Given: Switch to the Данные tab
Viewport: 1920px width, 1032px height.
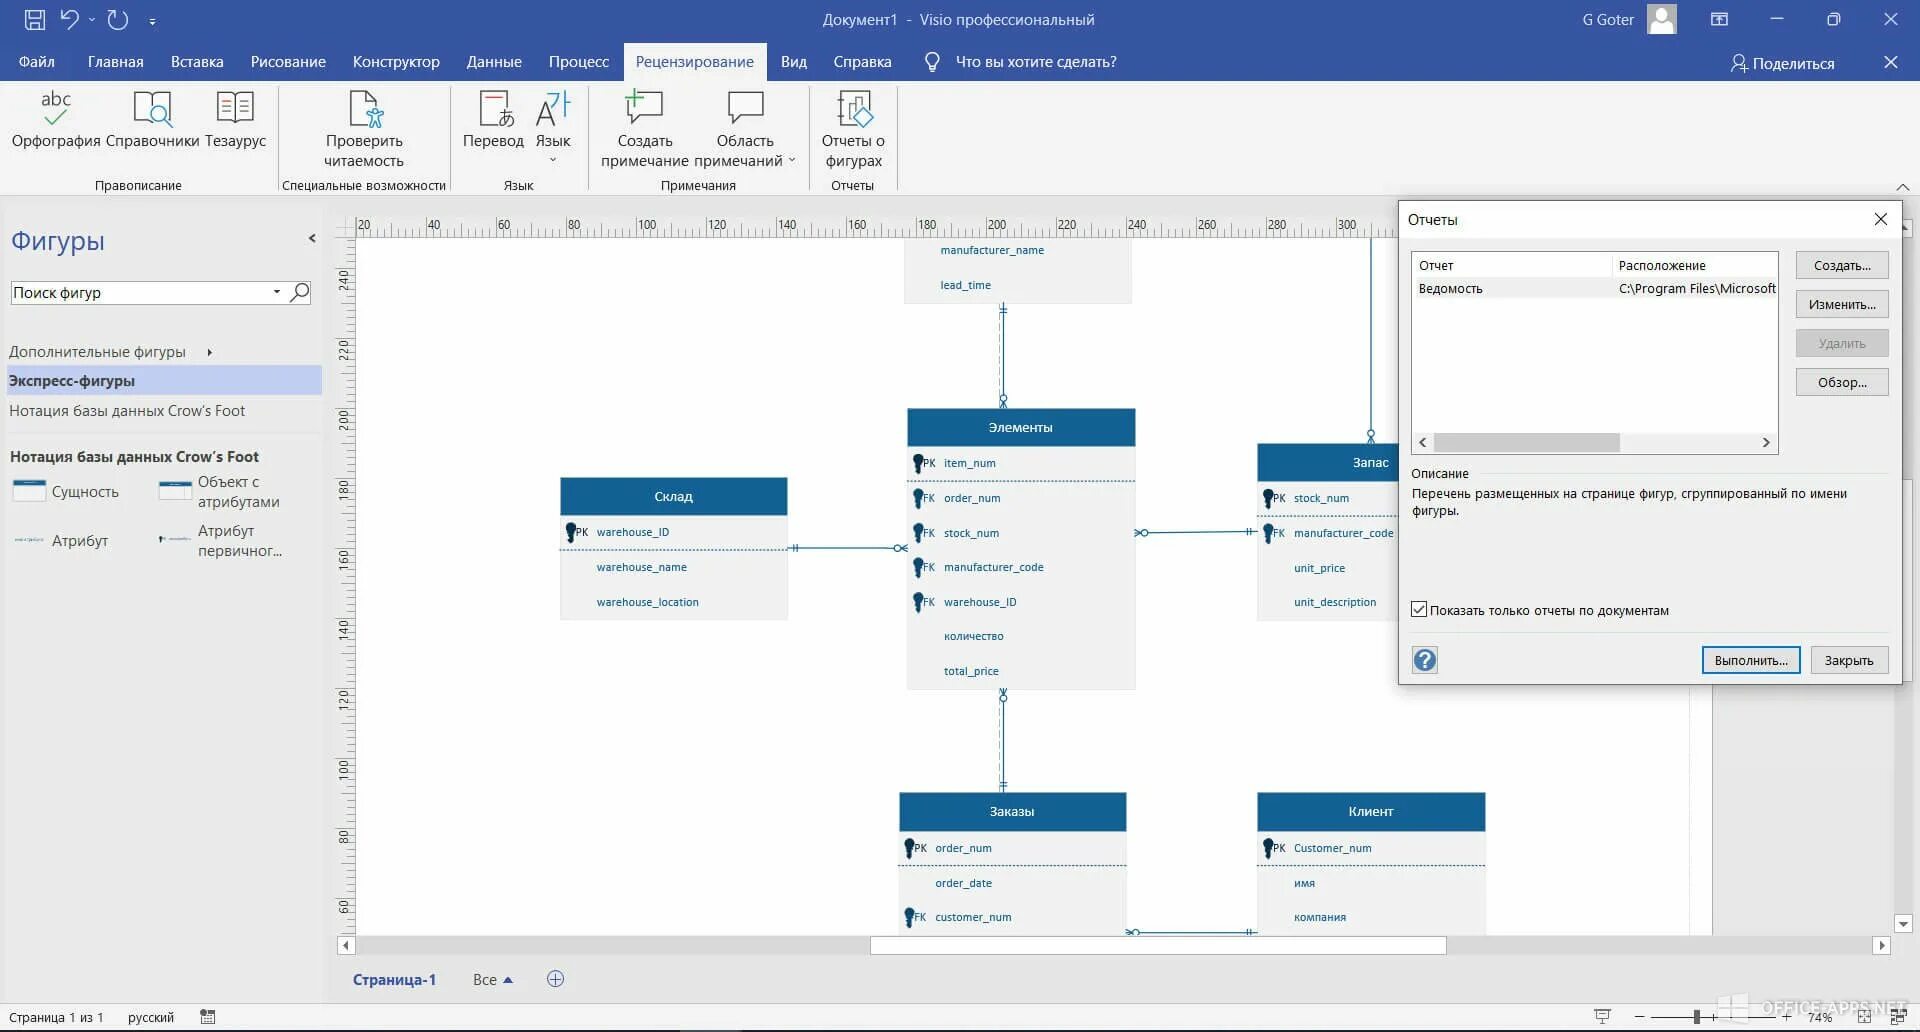Looking at the screenshot, I should coord(494,62).
